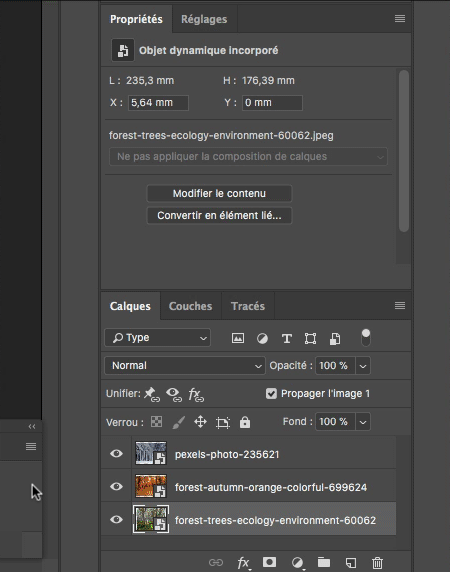This screenshot has height=572, width=450.
Task: Open the left panel hamburger menu
Action: click(31, 446)
